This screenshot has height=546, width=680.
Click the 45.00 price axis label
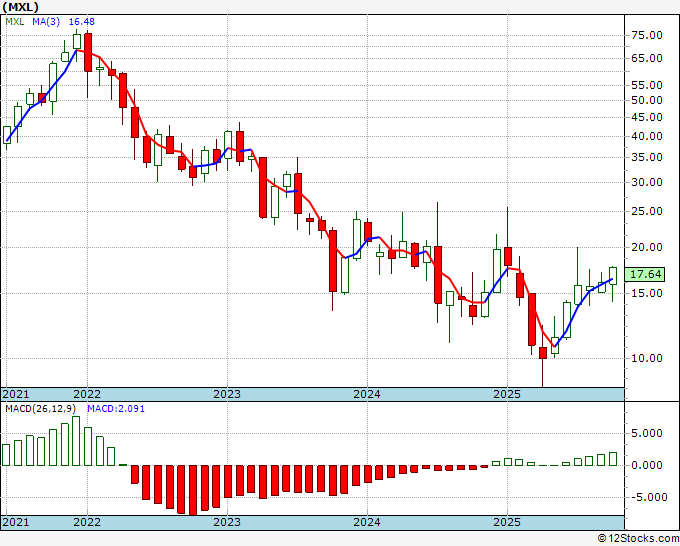(x=647, y=117)
